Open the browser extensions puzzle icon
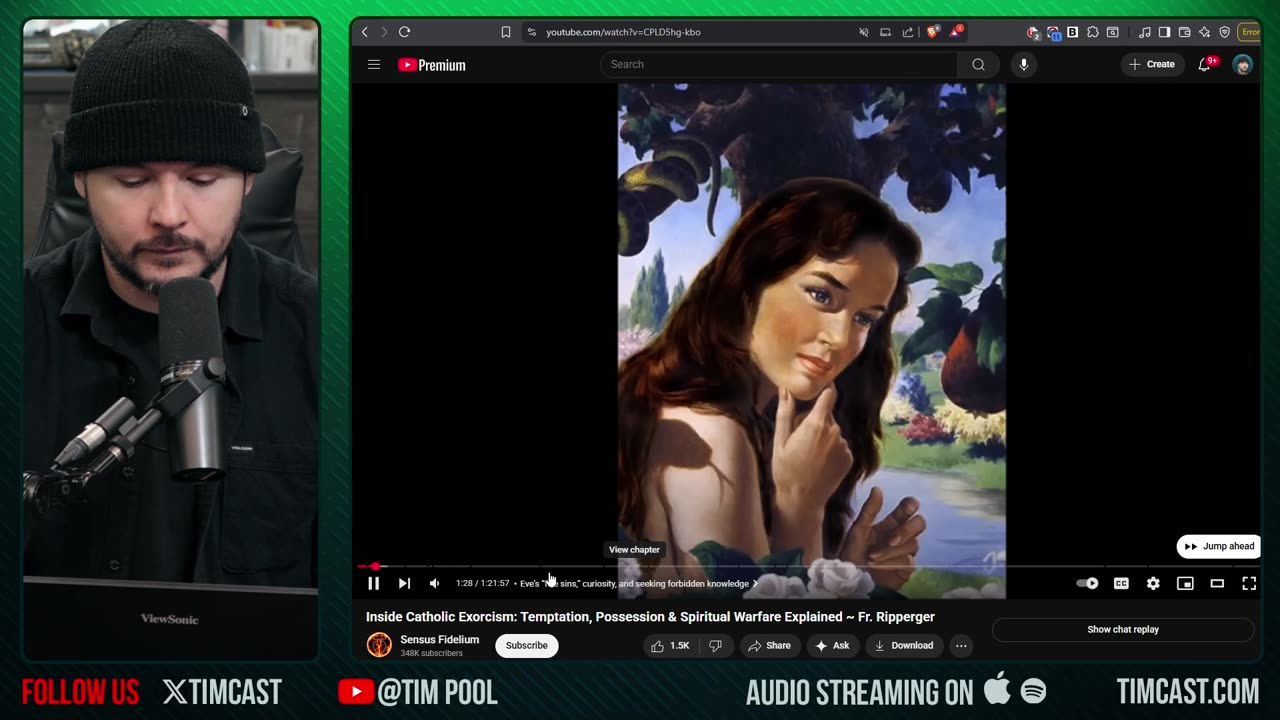 1093,32
